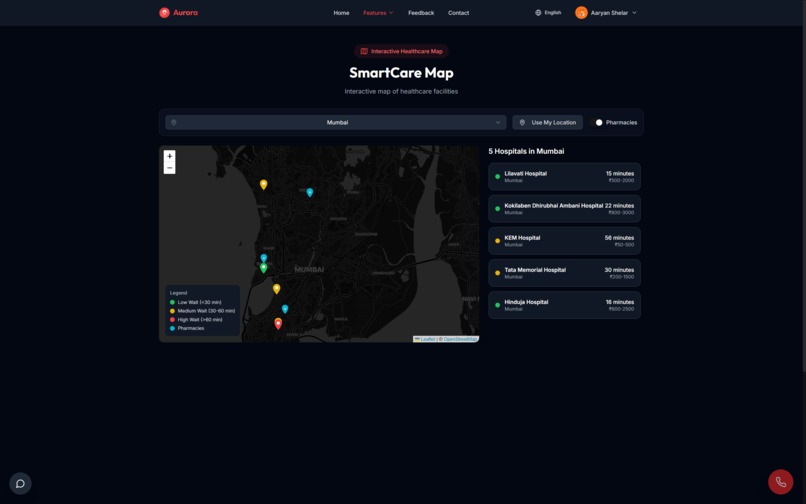
Task: Select the blue pharmacy marker just above red marker
Action: (285, 309)
